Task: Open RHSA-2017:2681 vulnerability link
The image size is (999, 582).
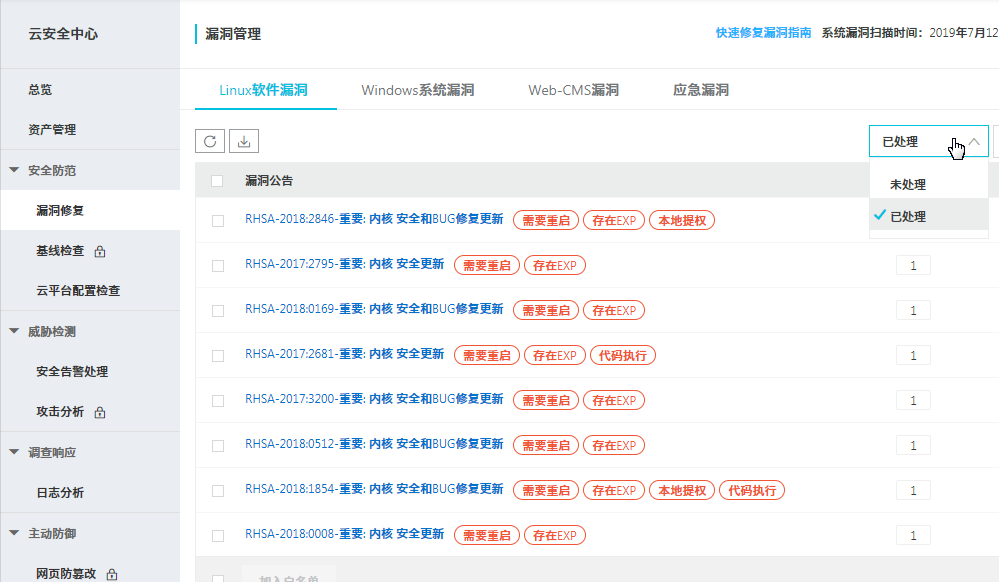Action: pos(345,354)
